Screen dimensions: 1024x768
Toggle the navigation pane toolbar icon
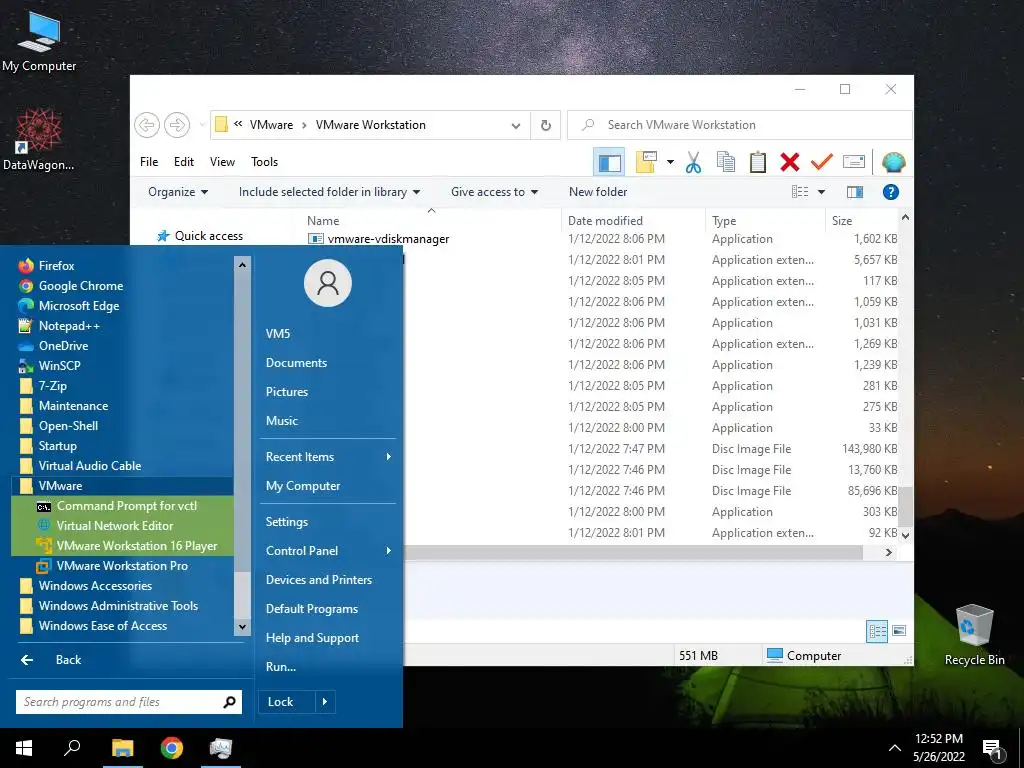click(x=609, y=163)
